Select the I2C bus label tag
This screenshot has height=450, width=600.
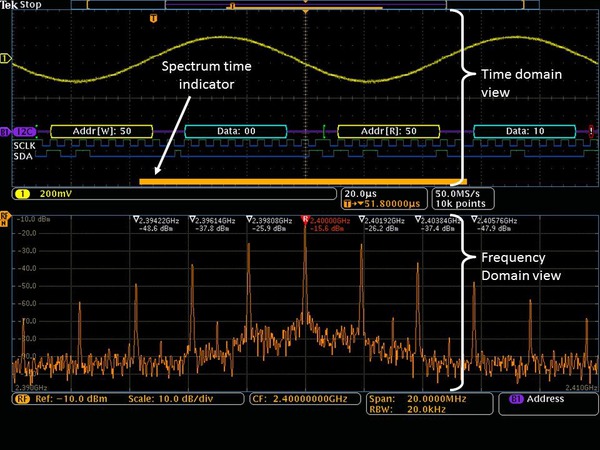(26, 131)
